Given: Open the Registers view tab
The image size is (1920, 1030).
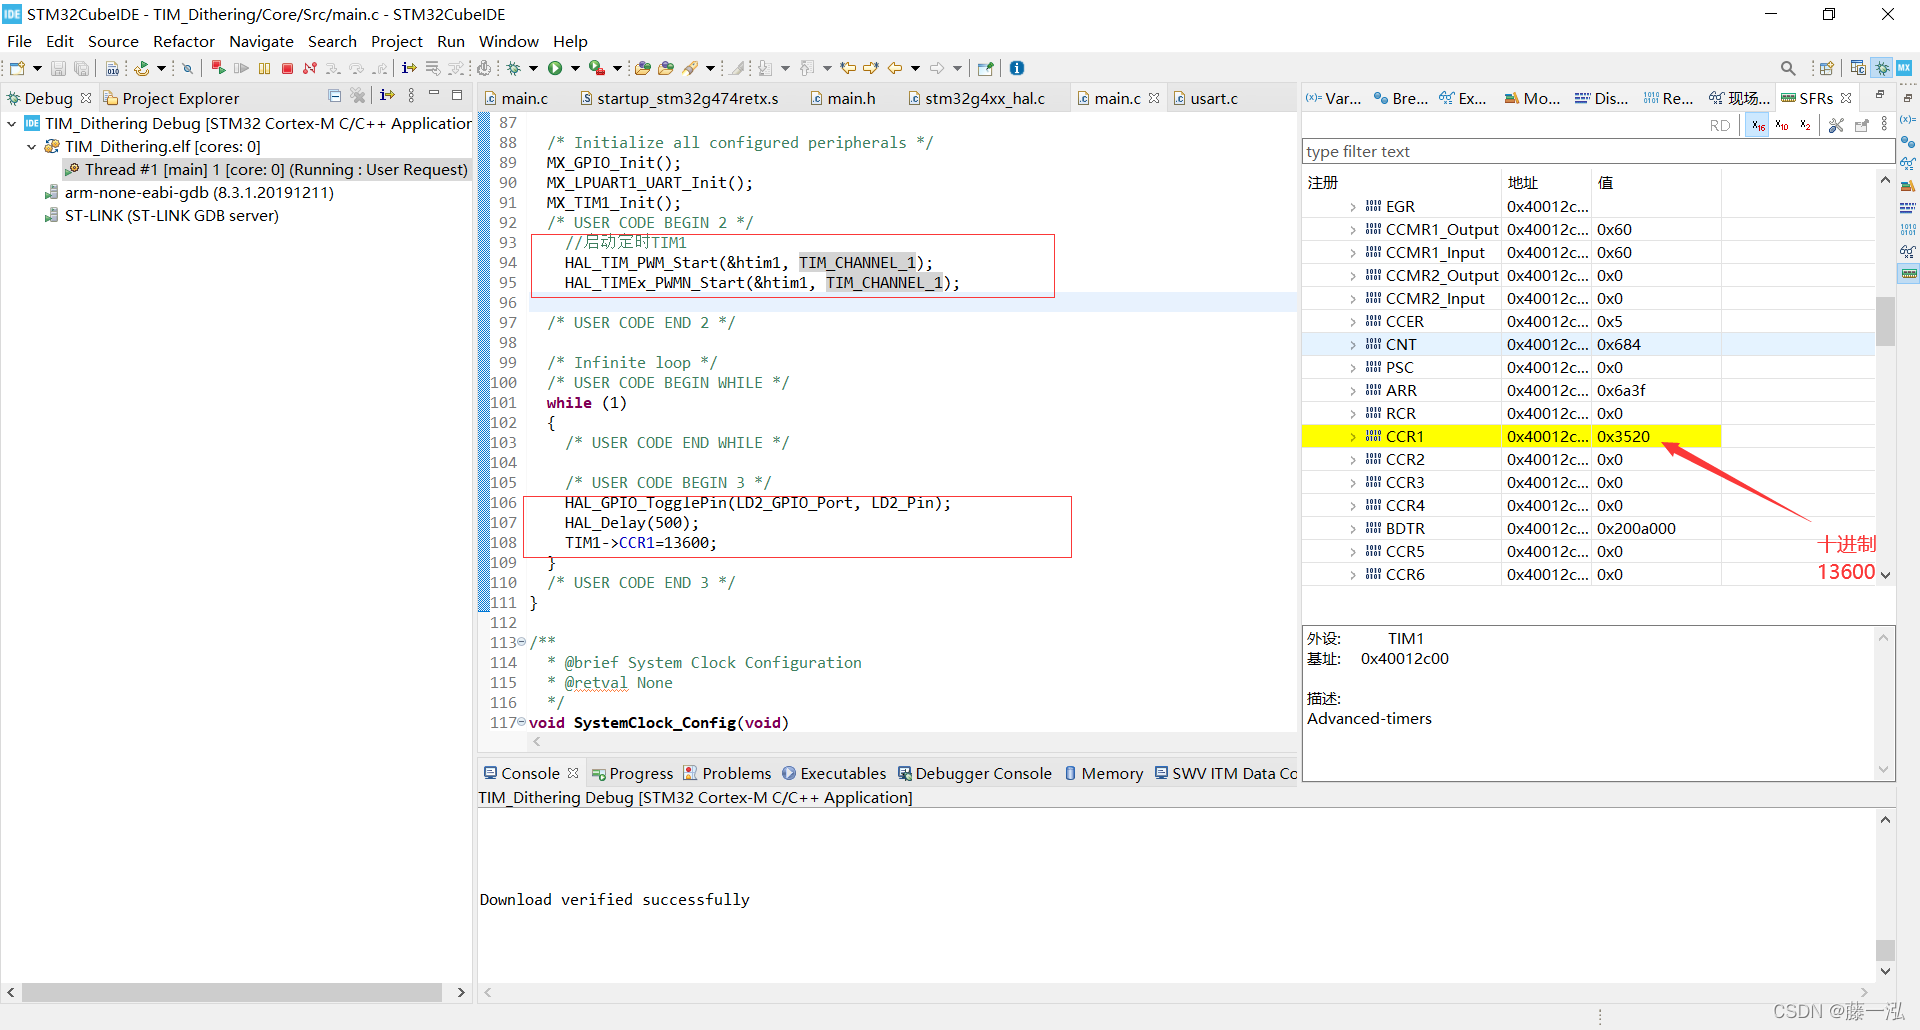Looking at the screenshot, I should 1669,98.
